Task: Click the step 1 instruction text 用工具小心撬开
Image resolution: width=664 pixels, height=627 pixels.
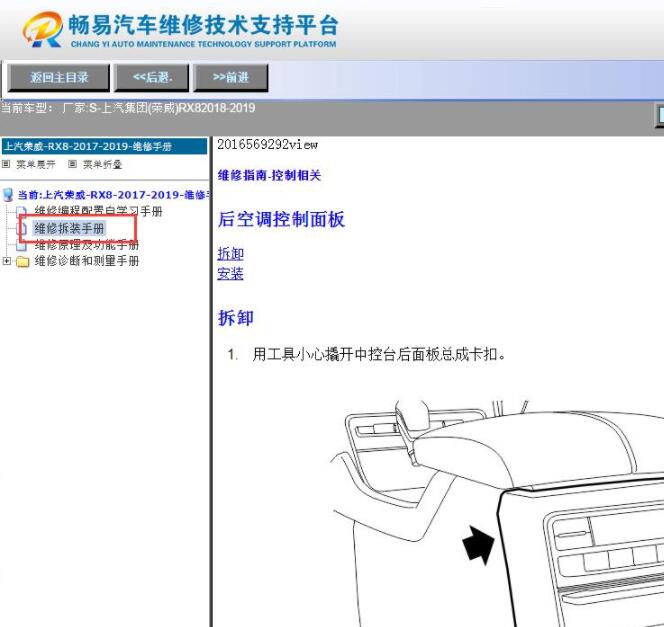Action: click(379, 354)
